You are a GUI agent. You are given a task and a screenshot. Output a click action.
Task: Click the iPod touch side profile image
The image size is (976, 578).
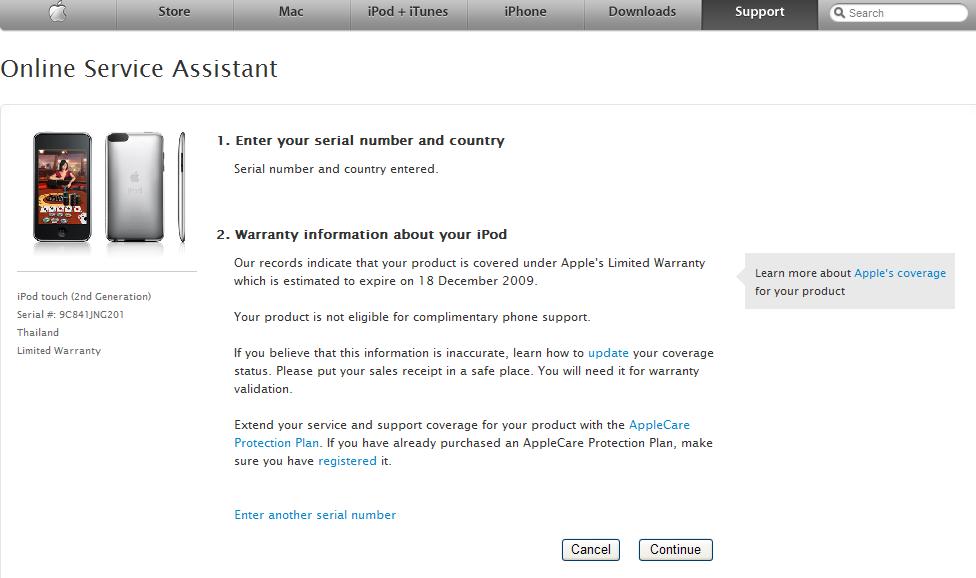[182, 187]
